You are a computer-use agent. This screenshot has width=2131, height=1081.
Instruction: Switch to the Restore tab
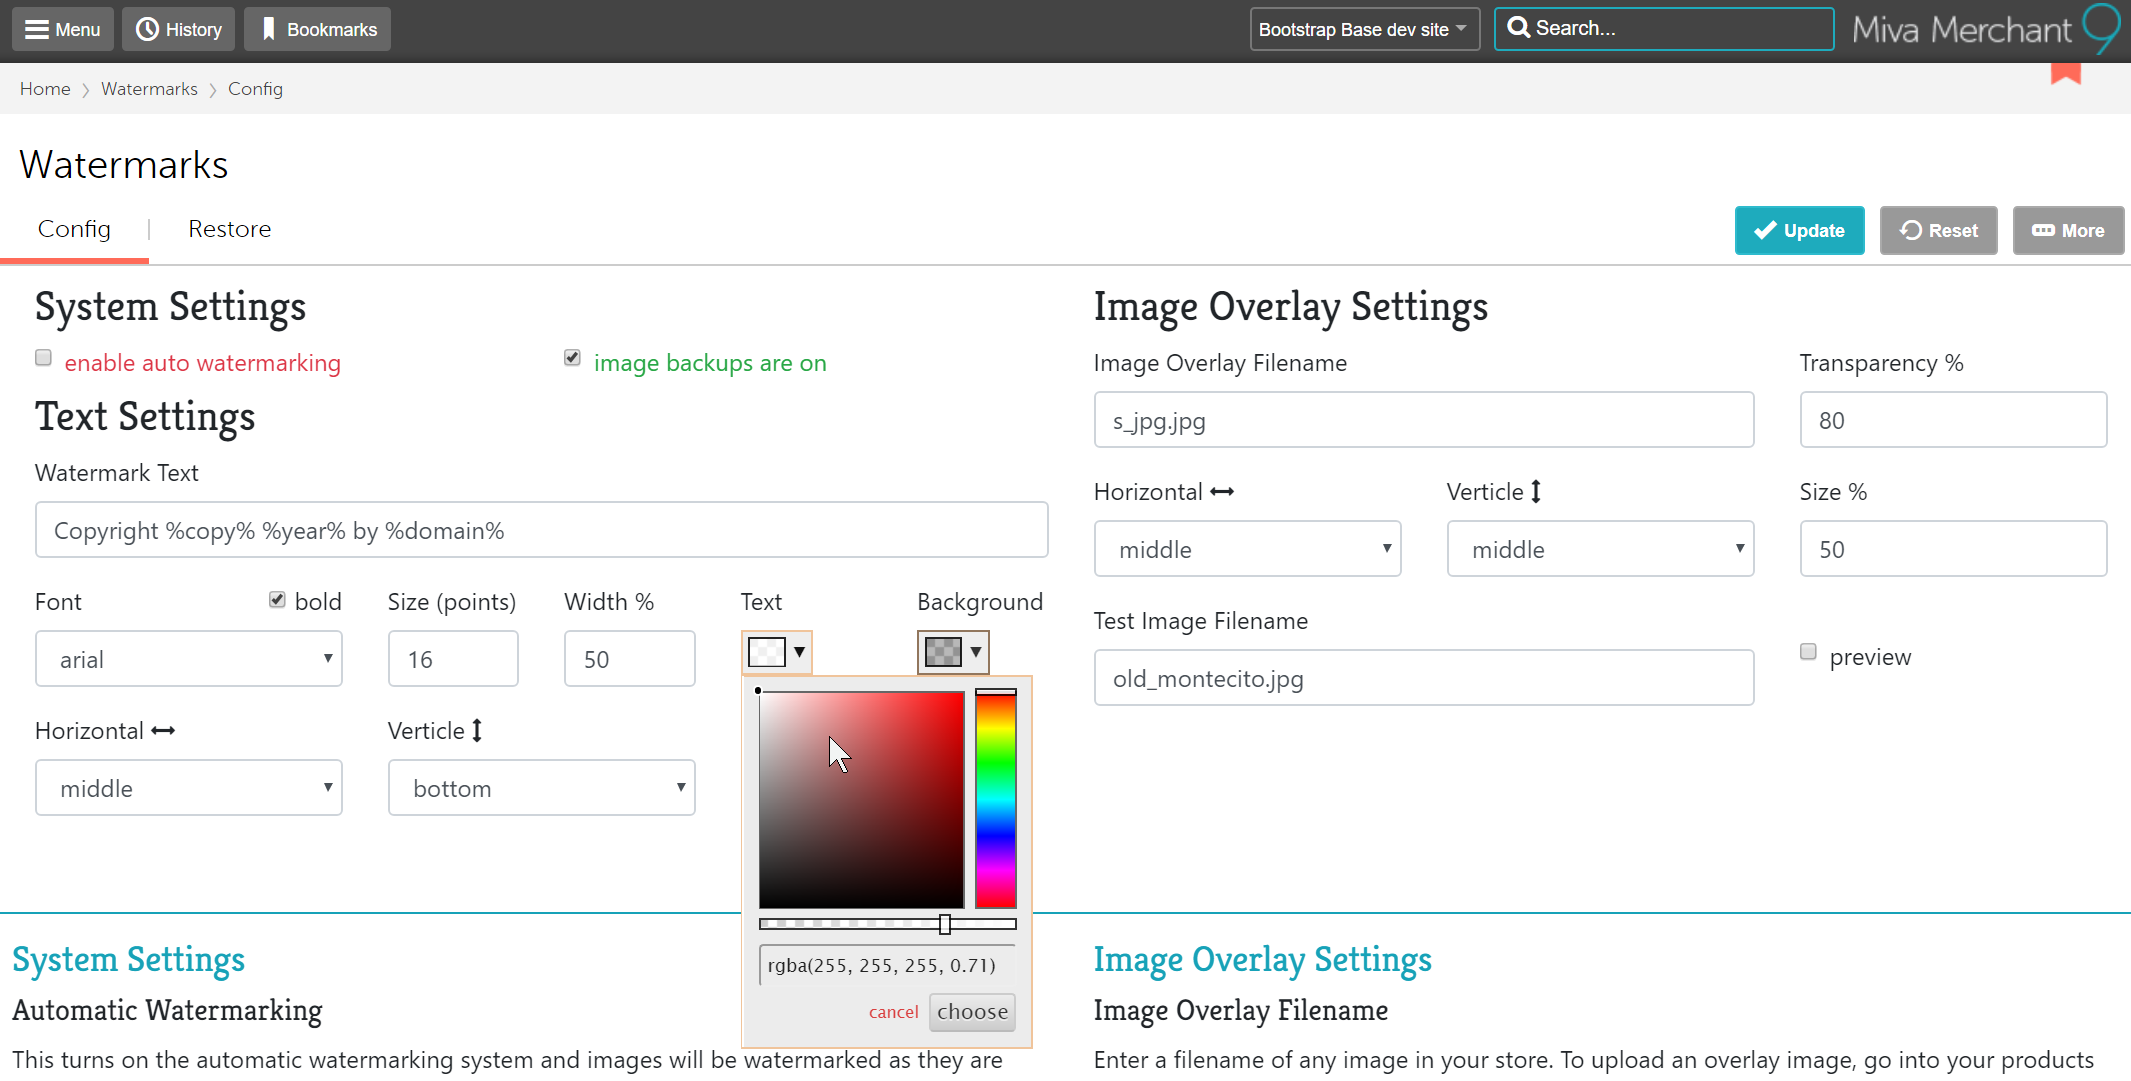point(229,229)
